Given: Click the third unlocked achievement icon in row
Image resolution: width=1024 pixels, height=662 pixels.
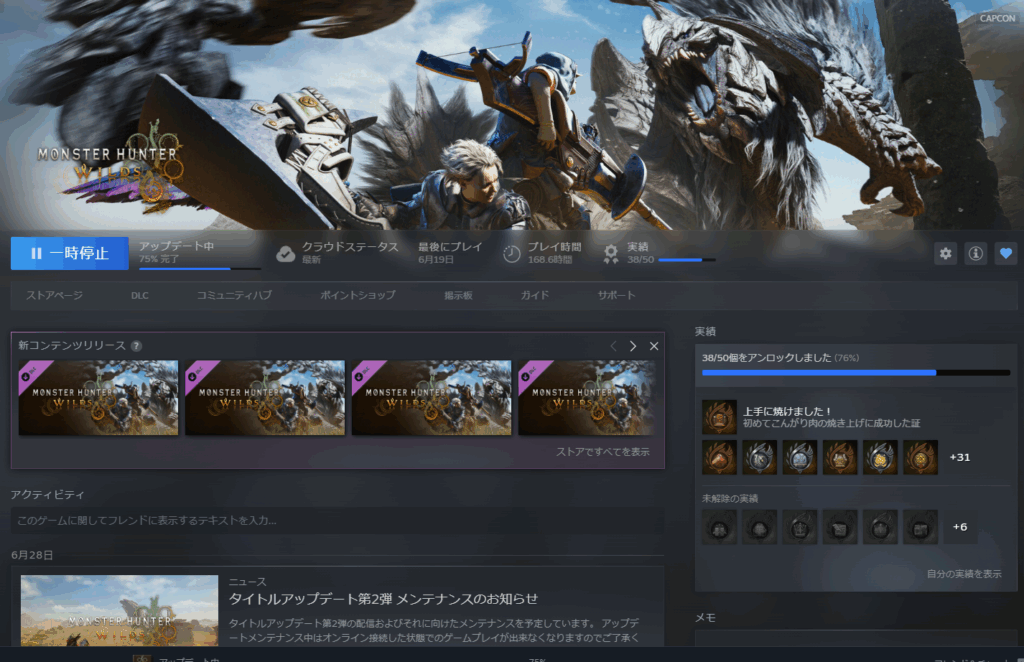Looking at the screenshot, I should (800, 457).
